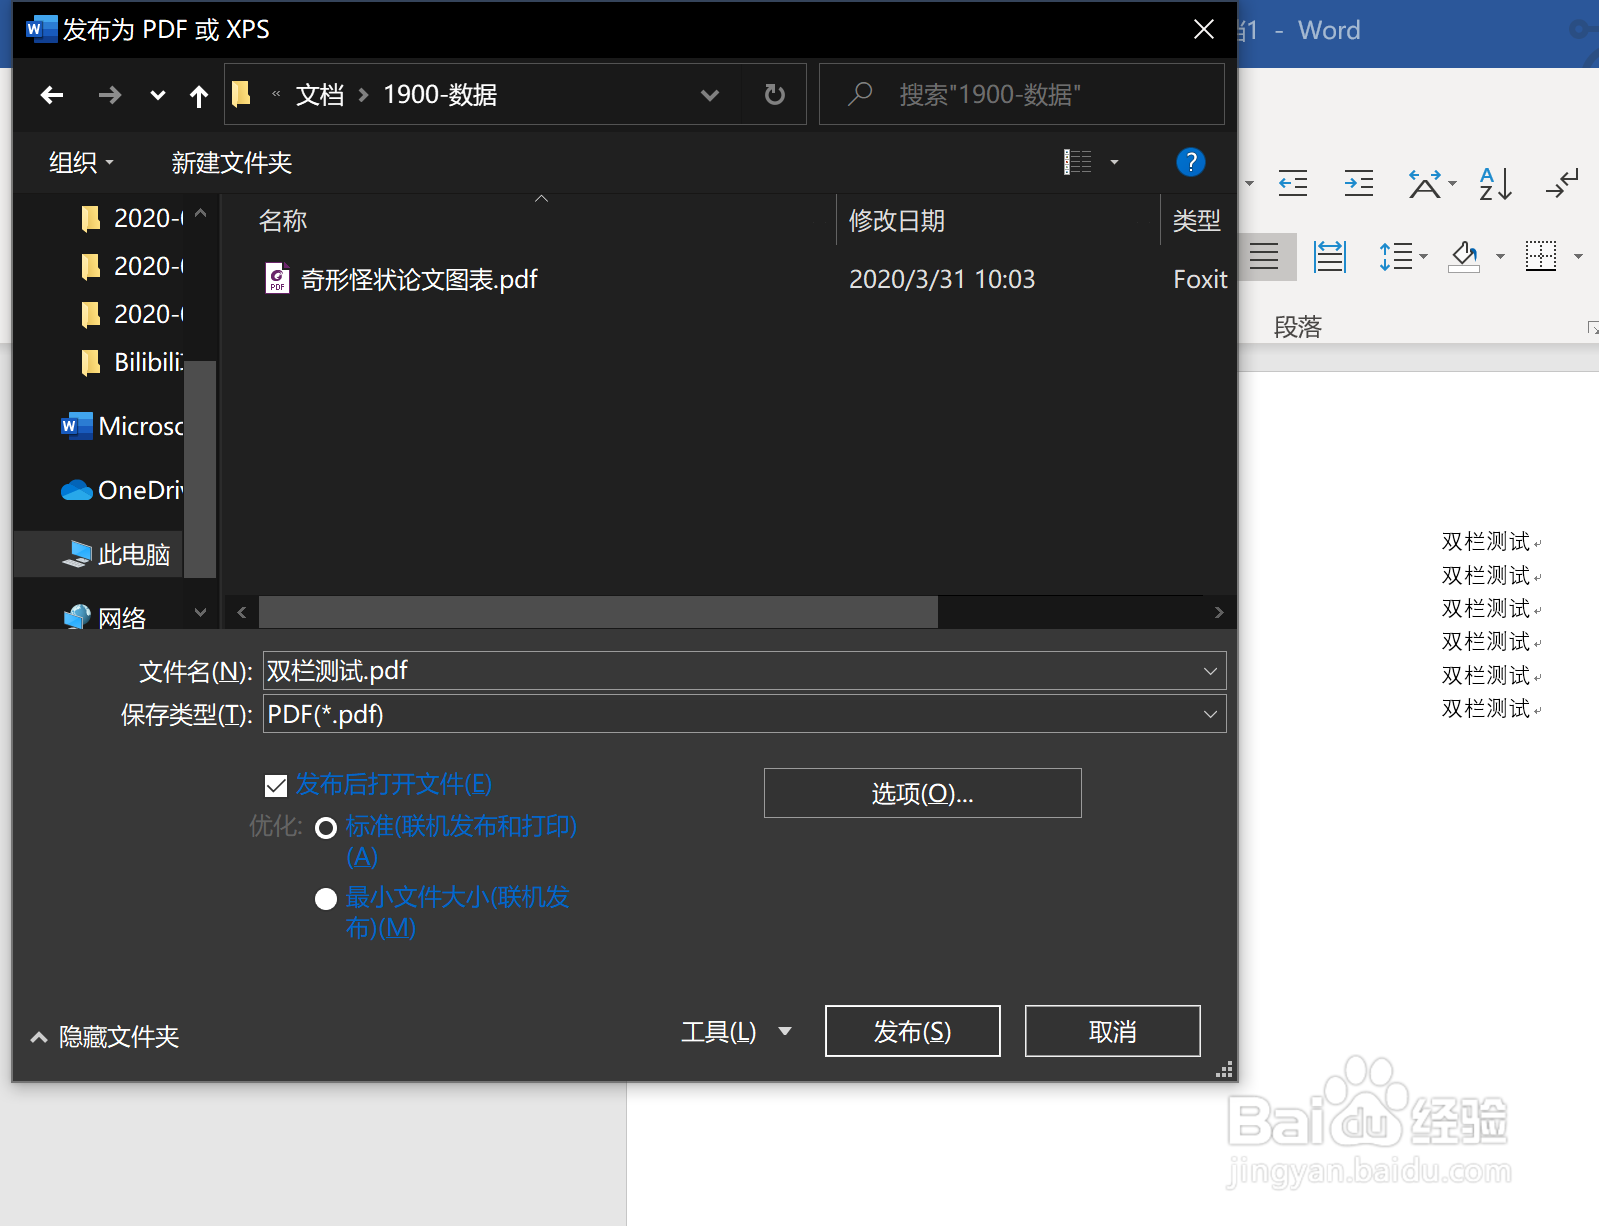Open the 文件名 dropdown list
Image resolution: width=1599 pixels, height=1226 pixels.
[x=1210, y=671]
